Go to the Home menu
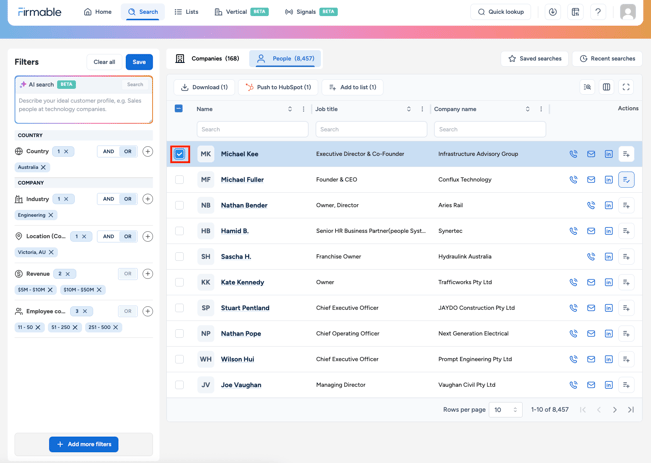The width and height of the screenshot is (651, 463). [x=98, y=12]
